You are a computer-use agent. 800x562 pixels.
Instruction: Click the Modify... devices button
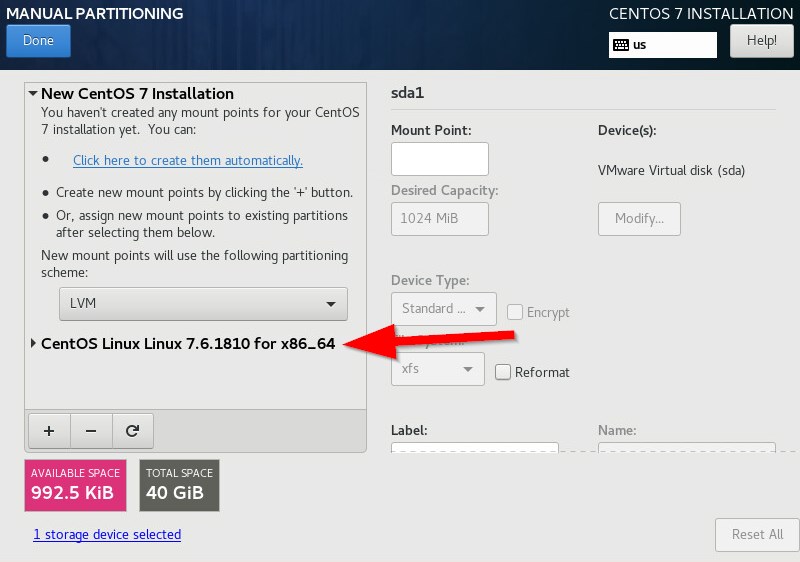pyautogui.click(x=639, y=219)
